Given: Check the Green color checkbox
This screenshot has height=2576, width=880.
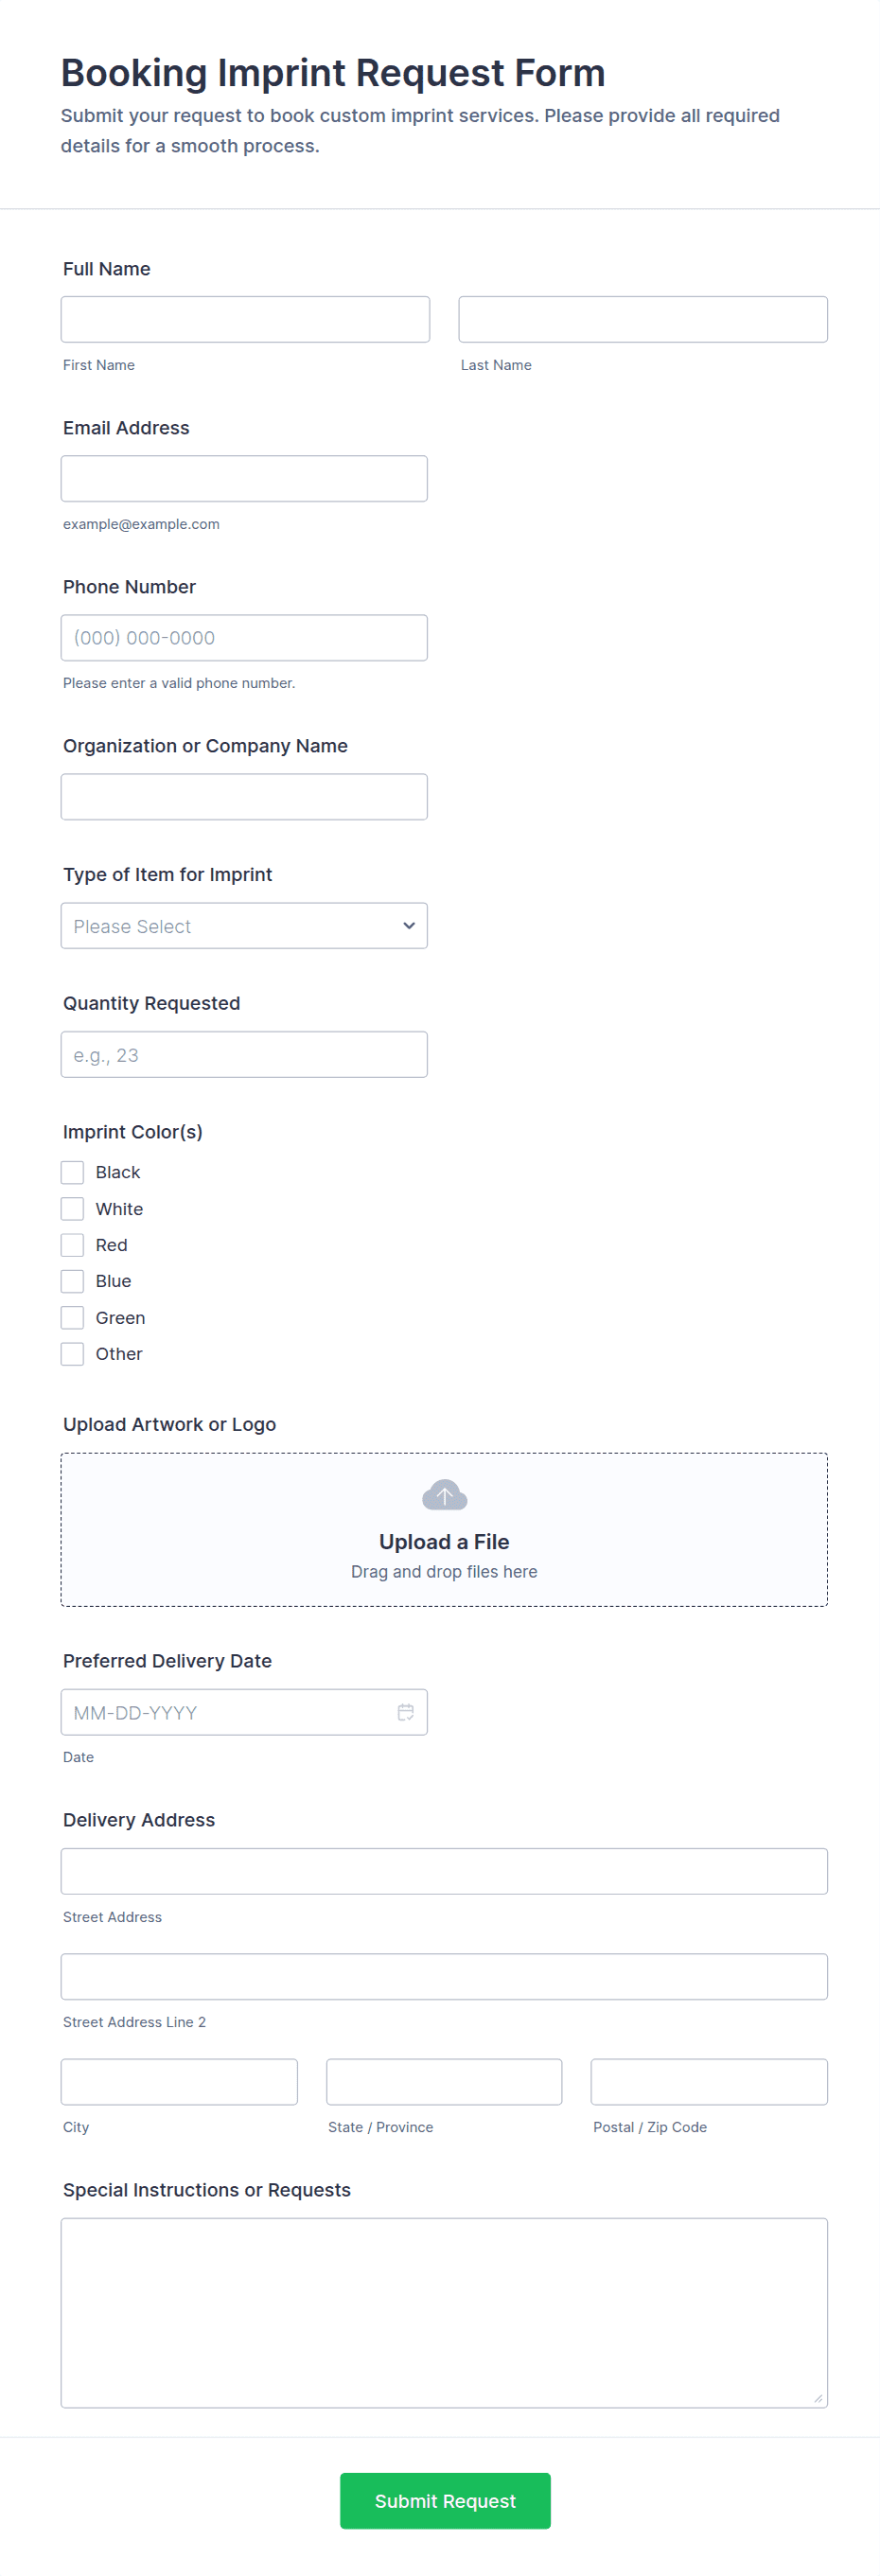Looking at the screenshot, I should click(x=72, y=1318).
